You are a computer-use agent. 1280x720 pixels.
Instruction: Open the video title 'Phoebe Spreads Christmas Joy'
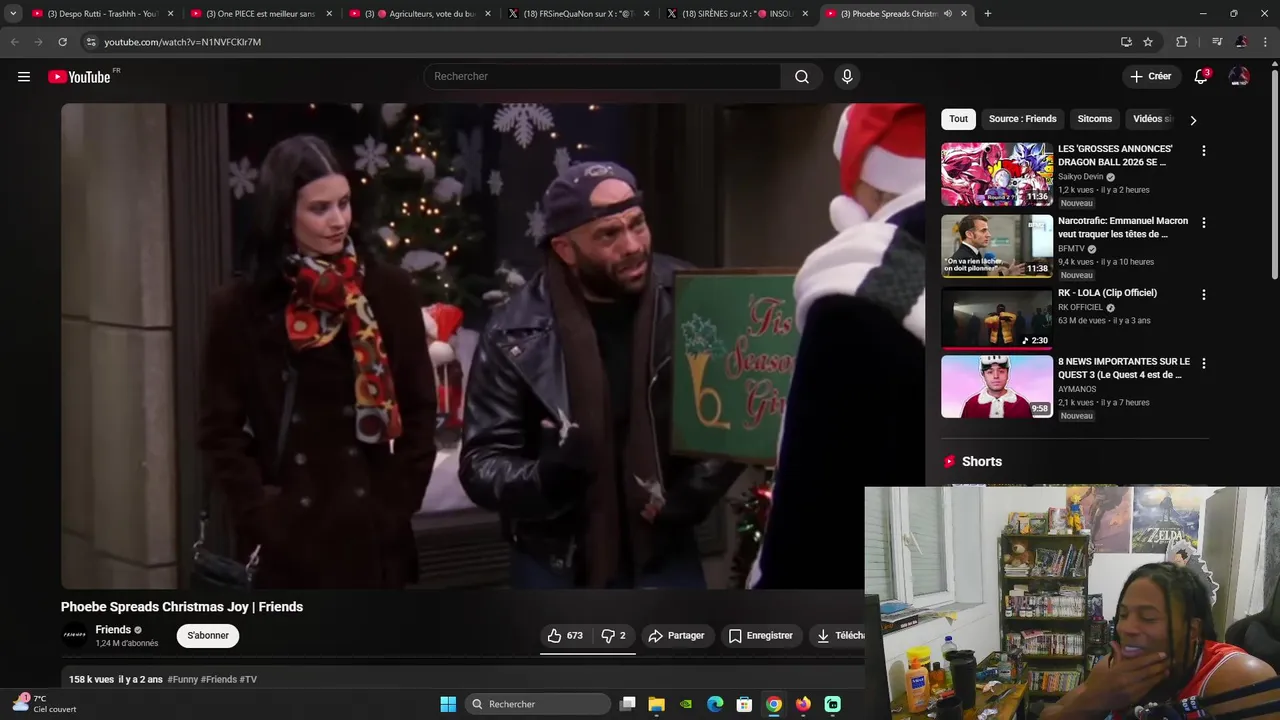click(x=181, y=607)
